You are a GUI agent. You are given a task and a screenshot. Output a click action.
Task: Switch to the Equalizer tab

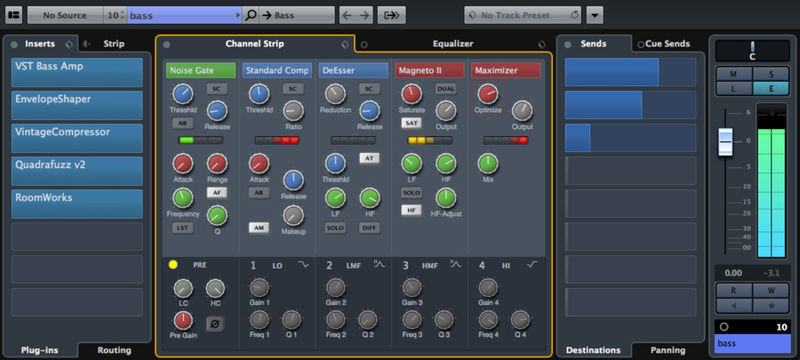[x=453, y=44]
